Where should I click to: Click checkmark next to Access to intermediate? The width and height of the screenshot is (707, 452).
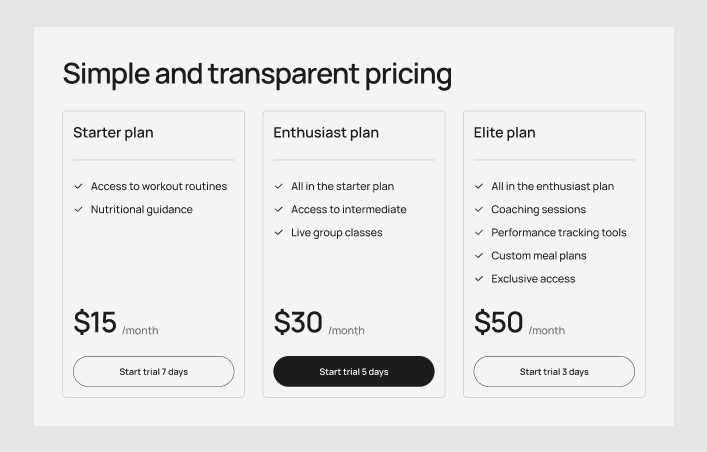tap(279, 209)
